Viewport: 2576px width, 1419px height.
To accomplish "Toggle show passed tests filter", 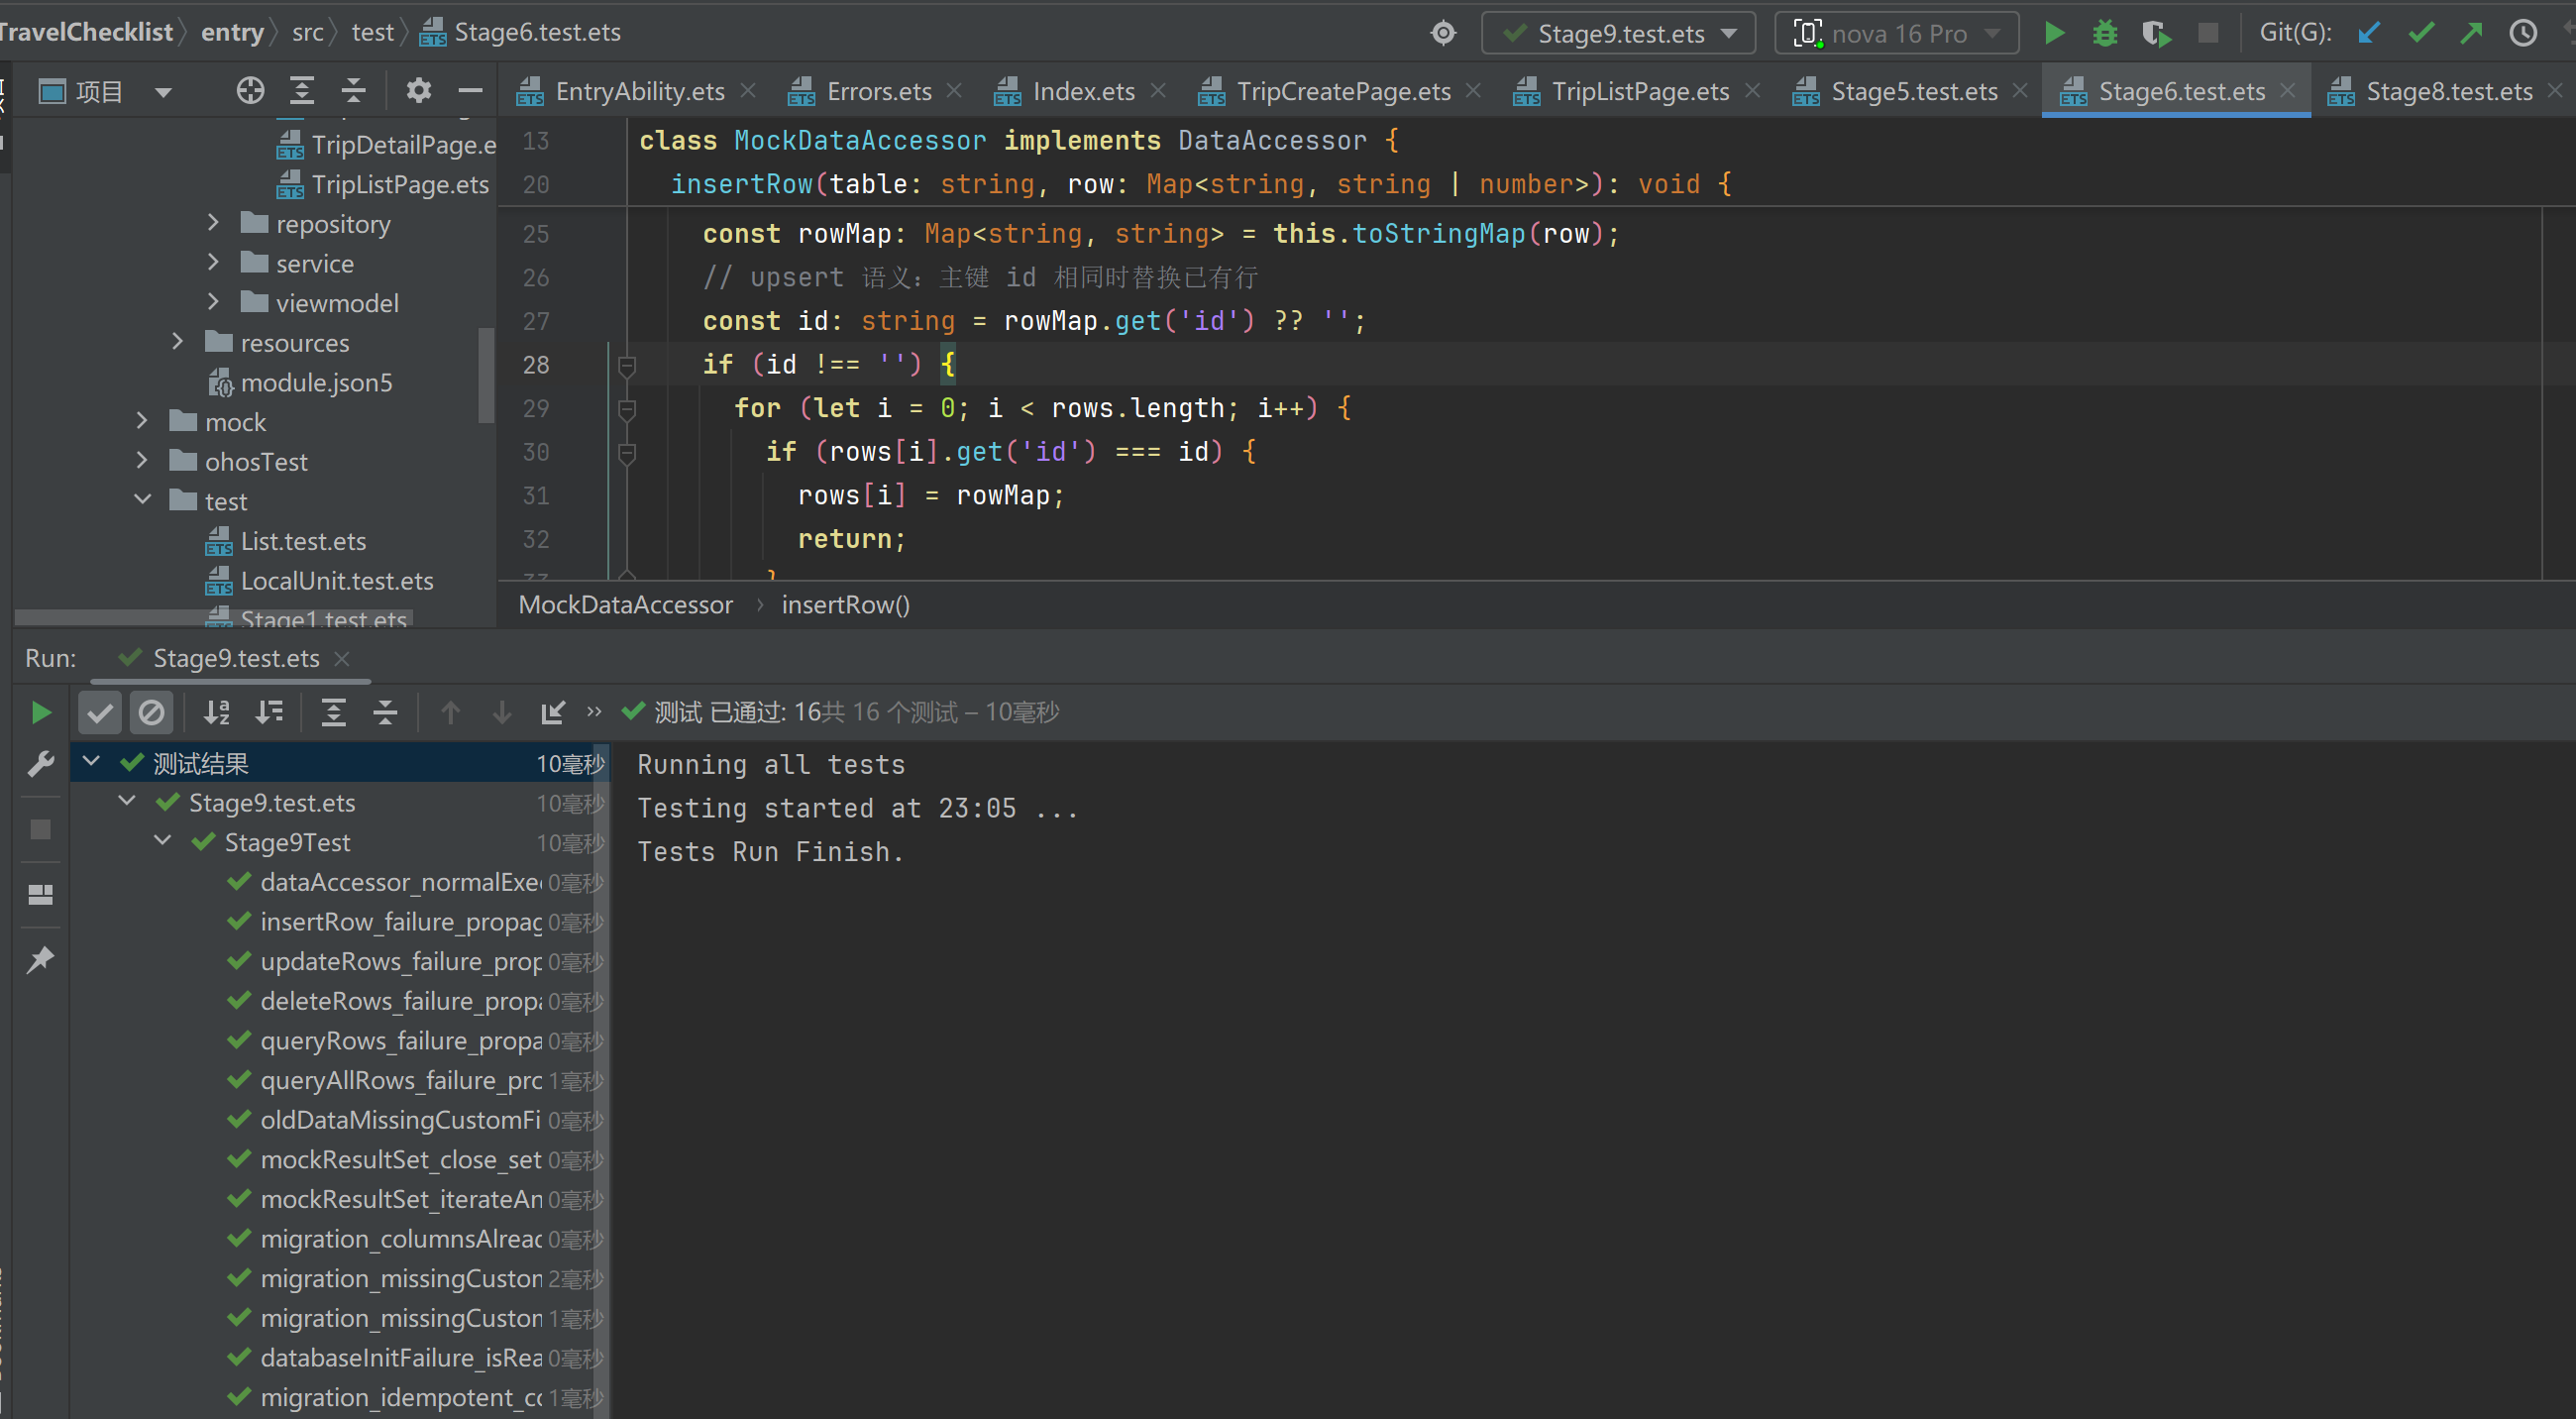I will pos(100,712).
